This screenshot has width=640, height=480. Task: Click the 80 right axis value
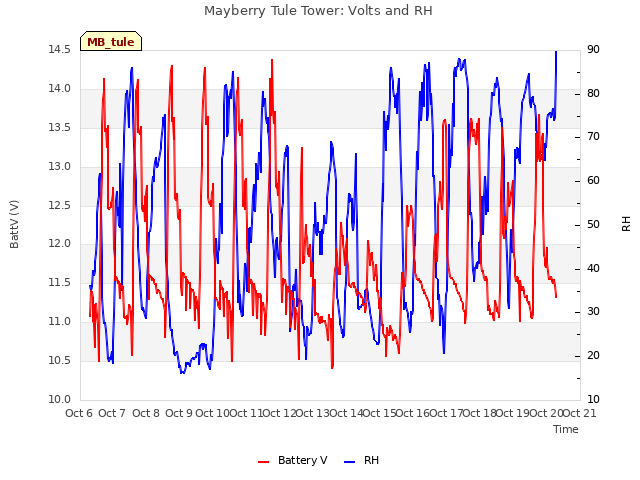tap(593, 93)
